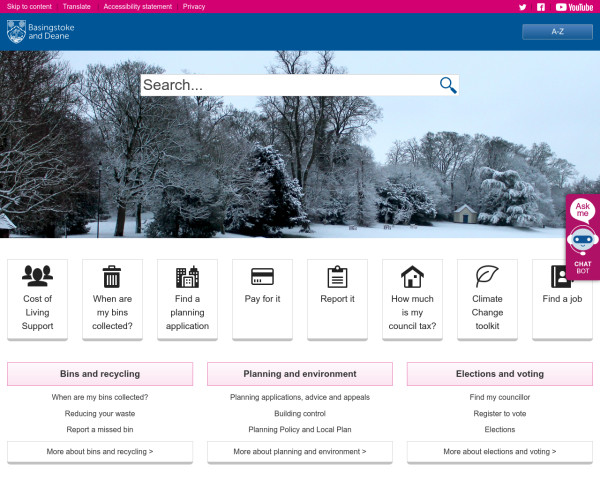Screen dimensions: 600x480
Task: Select the council tax house icon tile
Action: click(x=412, y=298)
